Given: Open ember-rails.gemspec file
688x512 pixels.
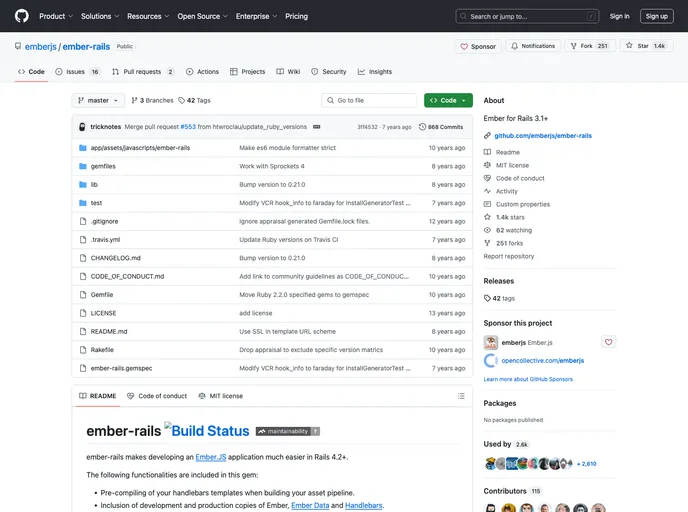Looking at the screenshot, I should (x=122, y=369).
